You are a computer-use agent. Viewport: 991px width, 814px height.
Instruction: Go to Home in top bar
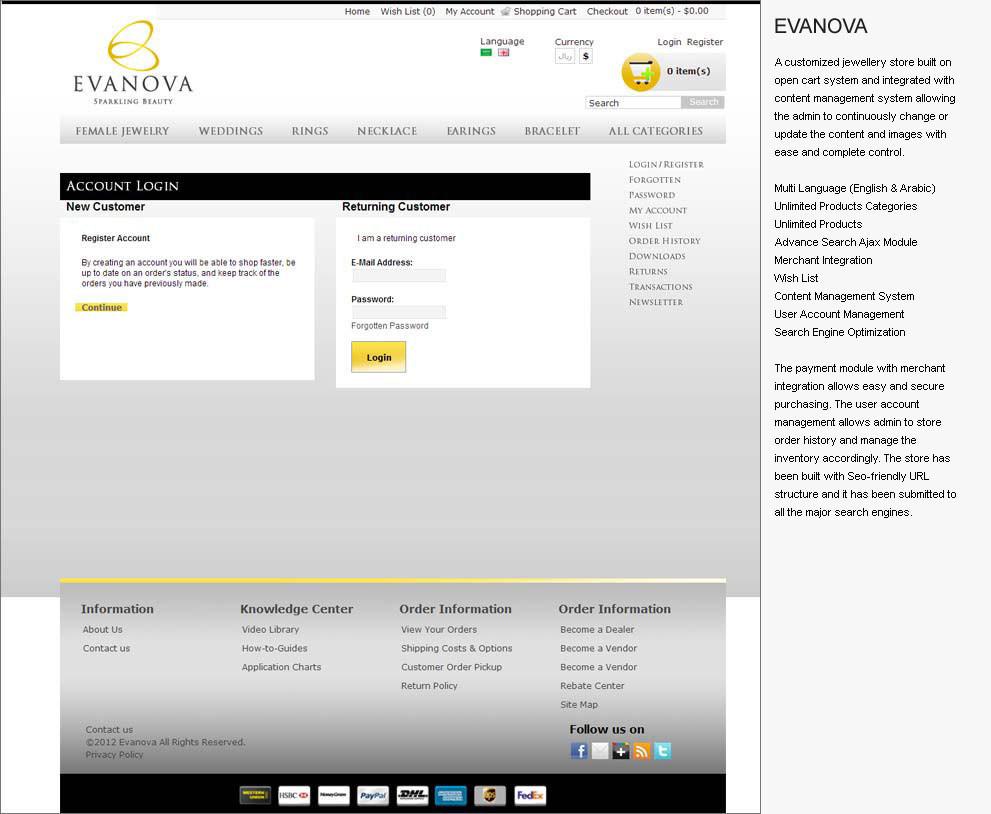357,11
